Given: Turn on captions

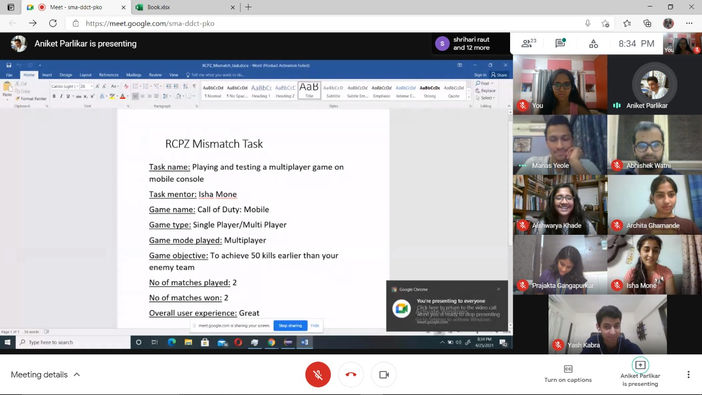Looking at the screenshot, I should coord(568,374).
